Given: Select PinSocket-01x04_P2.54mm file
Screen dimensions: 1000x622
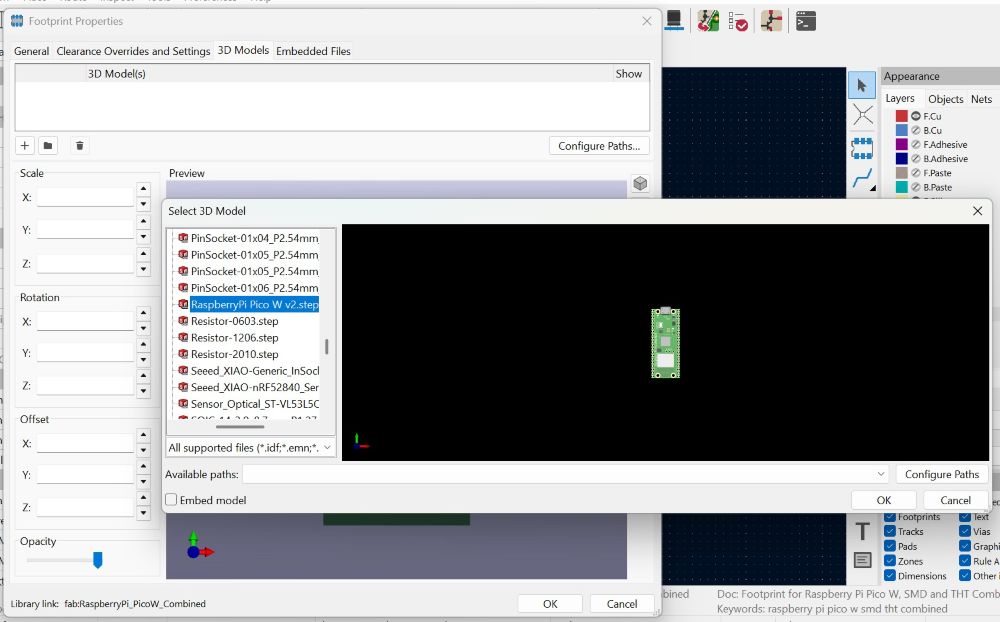Looking at the screenshot, I should point(254,238).
